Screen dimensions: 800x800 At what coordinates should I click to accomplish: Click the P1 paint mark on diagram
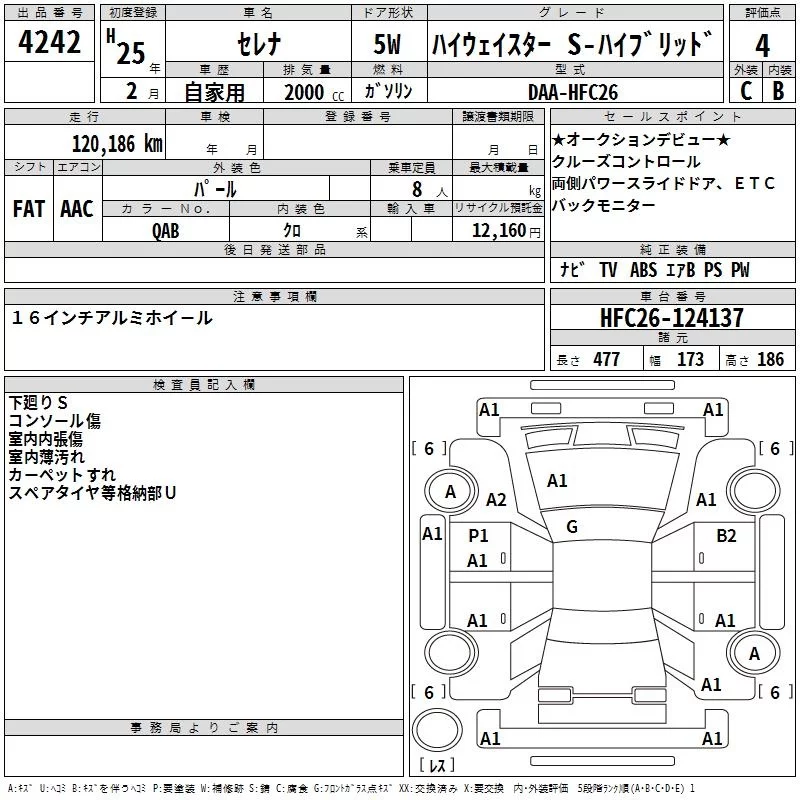point(479,535)
